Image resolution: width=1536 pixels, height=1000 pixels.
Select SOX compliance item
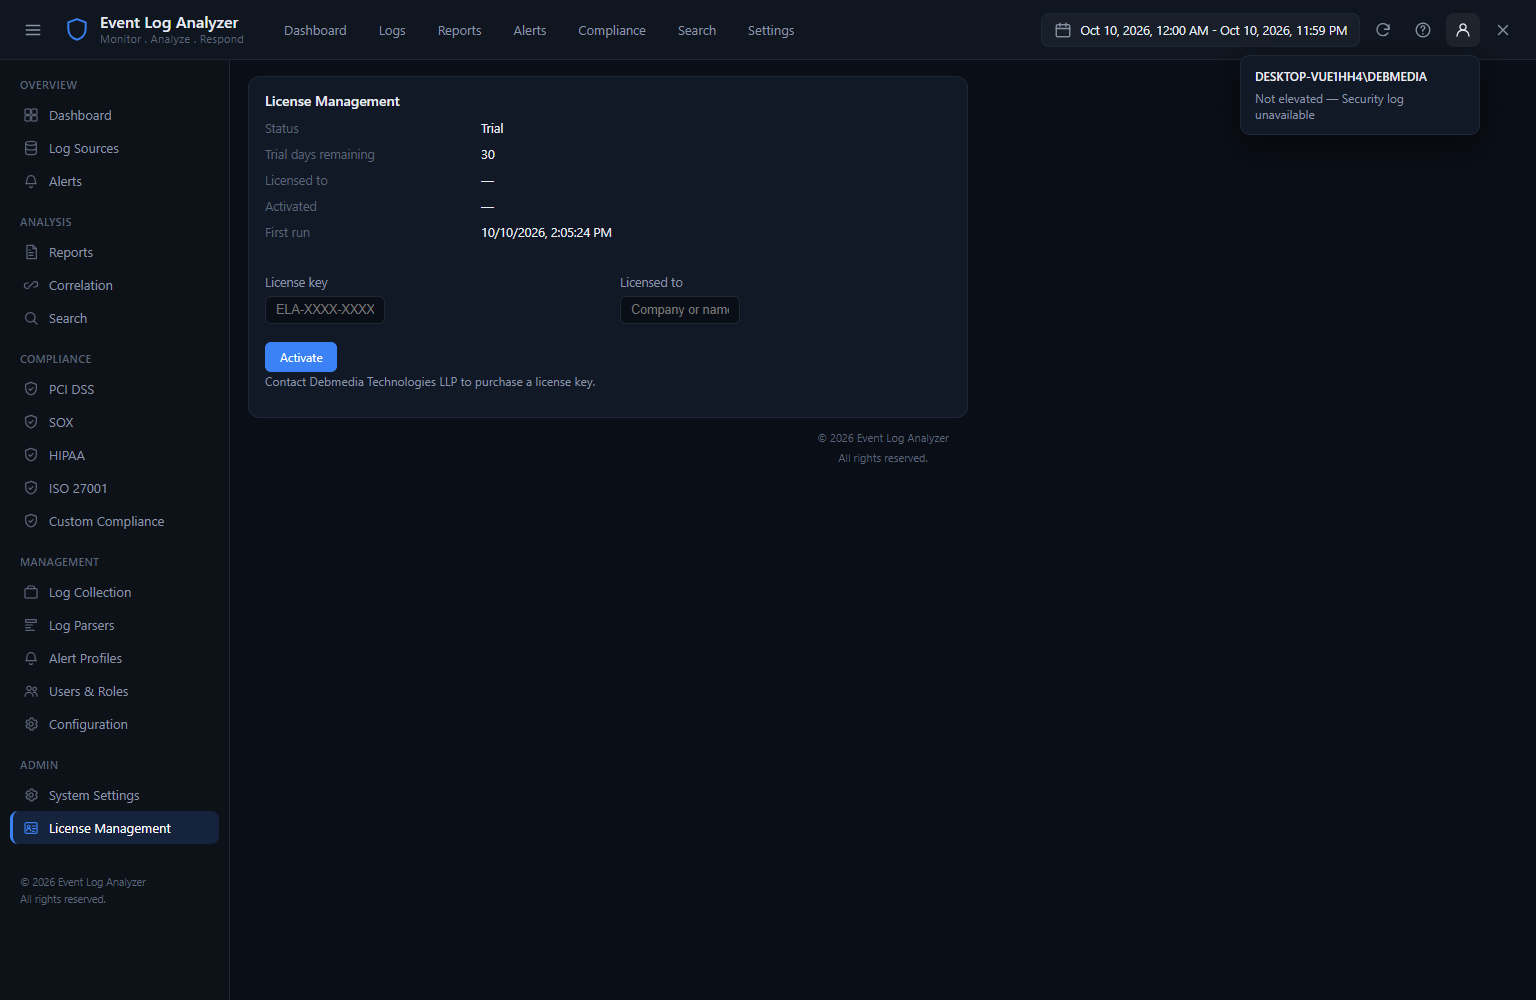(x=114, y=422)
